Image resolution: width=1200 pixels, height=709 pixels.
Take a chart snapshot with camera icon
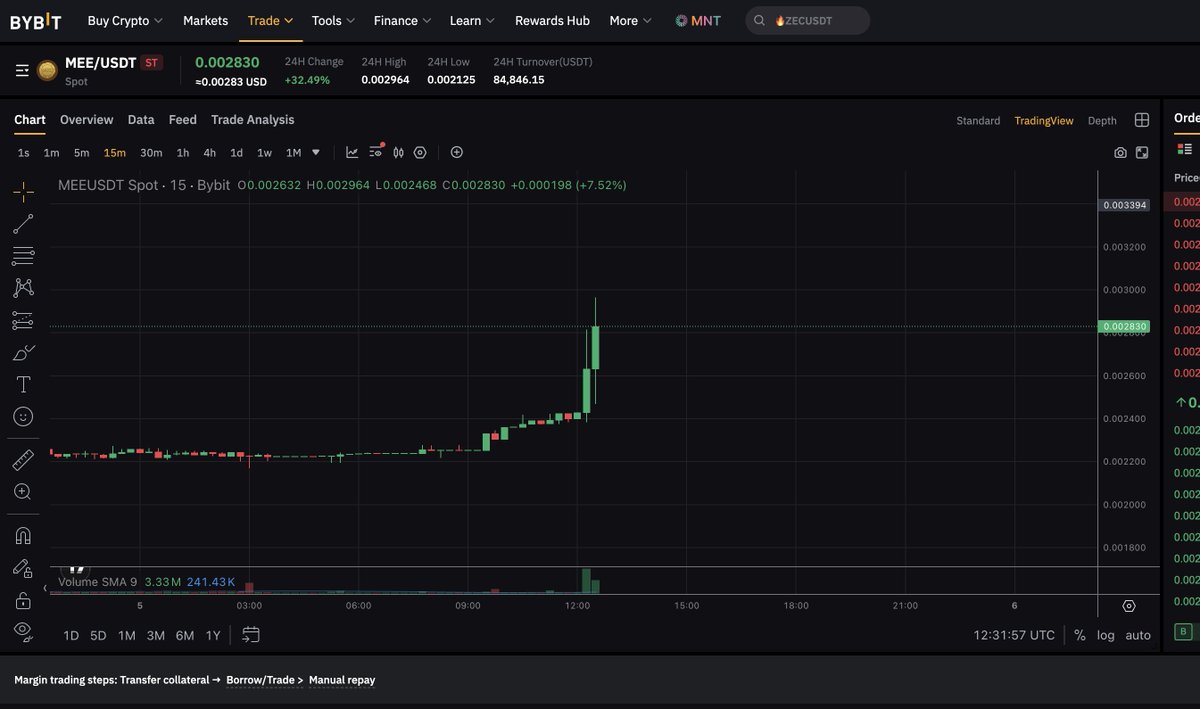pos(1120,153)
